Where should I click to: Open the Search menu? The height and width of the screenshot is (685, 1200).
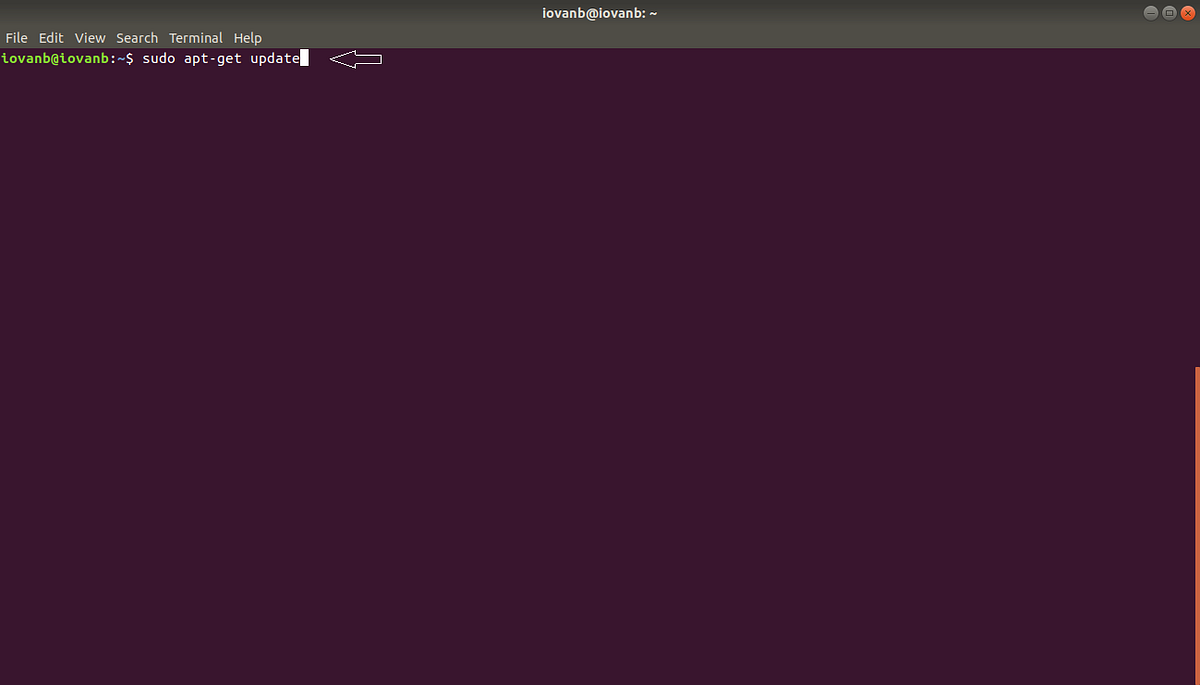tap(137, 37)
